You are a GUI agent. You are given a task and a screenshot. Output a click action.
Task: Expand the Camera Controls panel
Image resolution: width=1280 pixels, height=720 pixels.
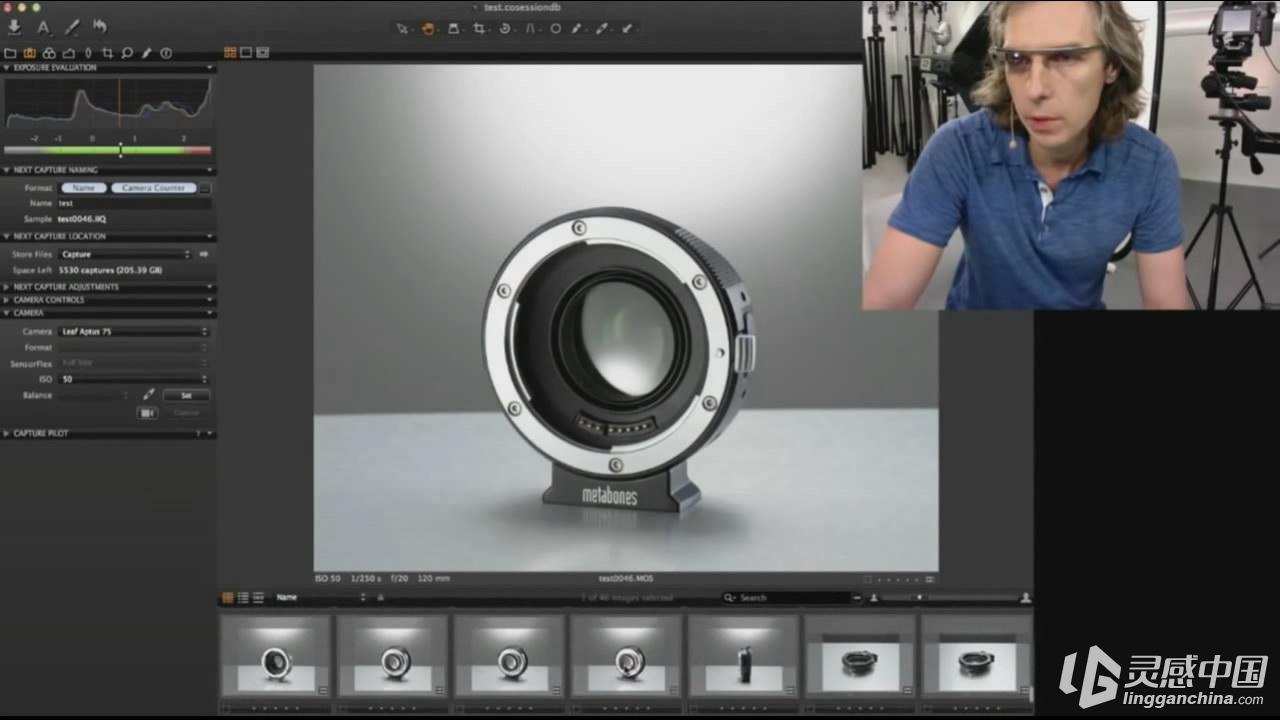point(7,300)
